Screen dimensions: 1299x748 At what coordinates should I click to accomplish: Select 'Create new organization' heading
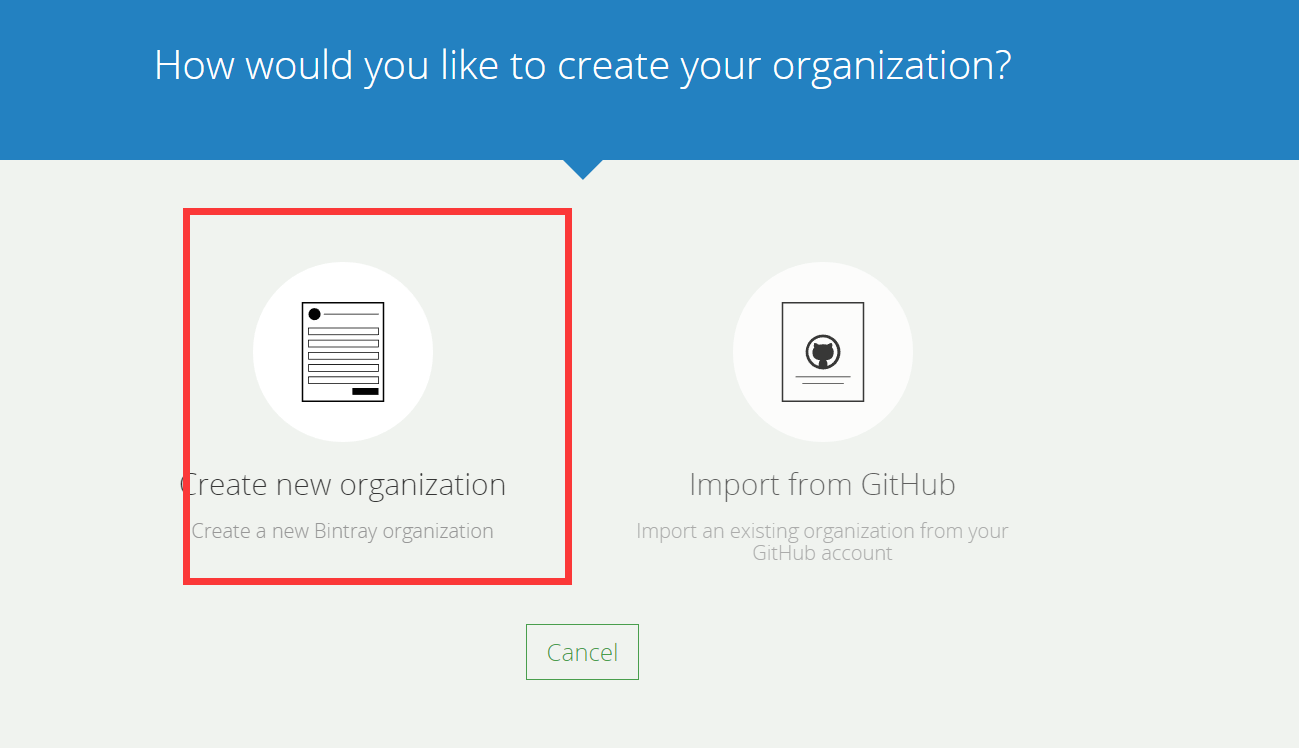pos(343,485)
